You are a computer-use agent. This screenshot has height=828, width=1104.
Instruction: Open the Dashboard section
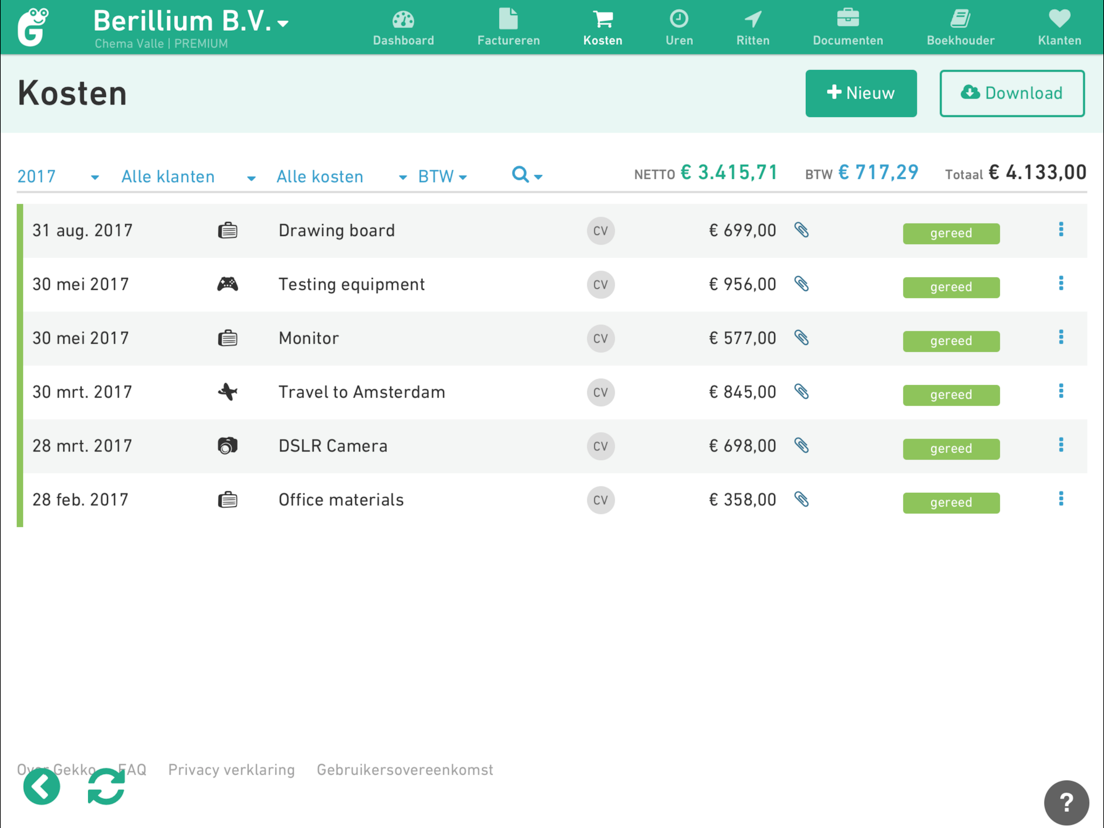pyautogui.click(x=403, y=28)
